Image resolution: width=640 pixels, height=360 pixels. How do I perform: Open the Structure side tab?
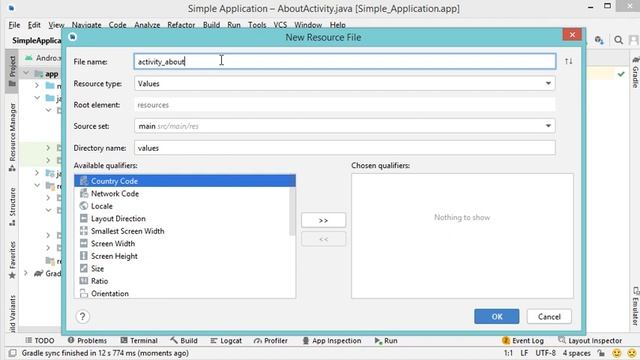pos(12,207)
